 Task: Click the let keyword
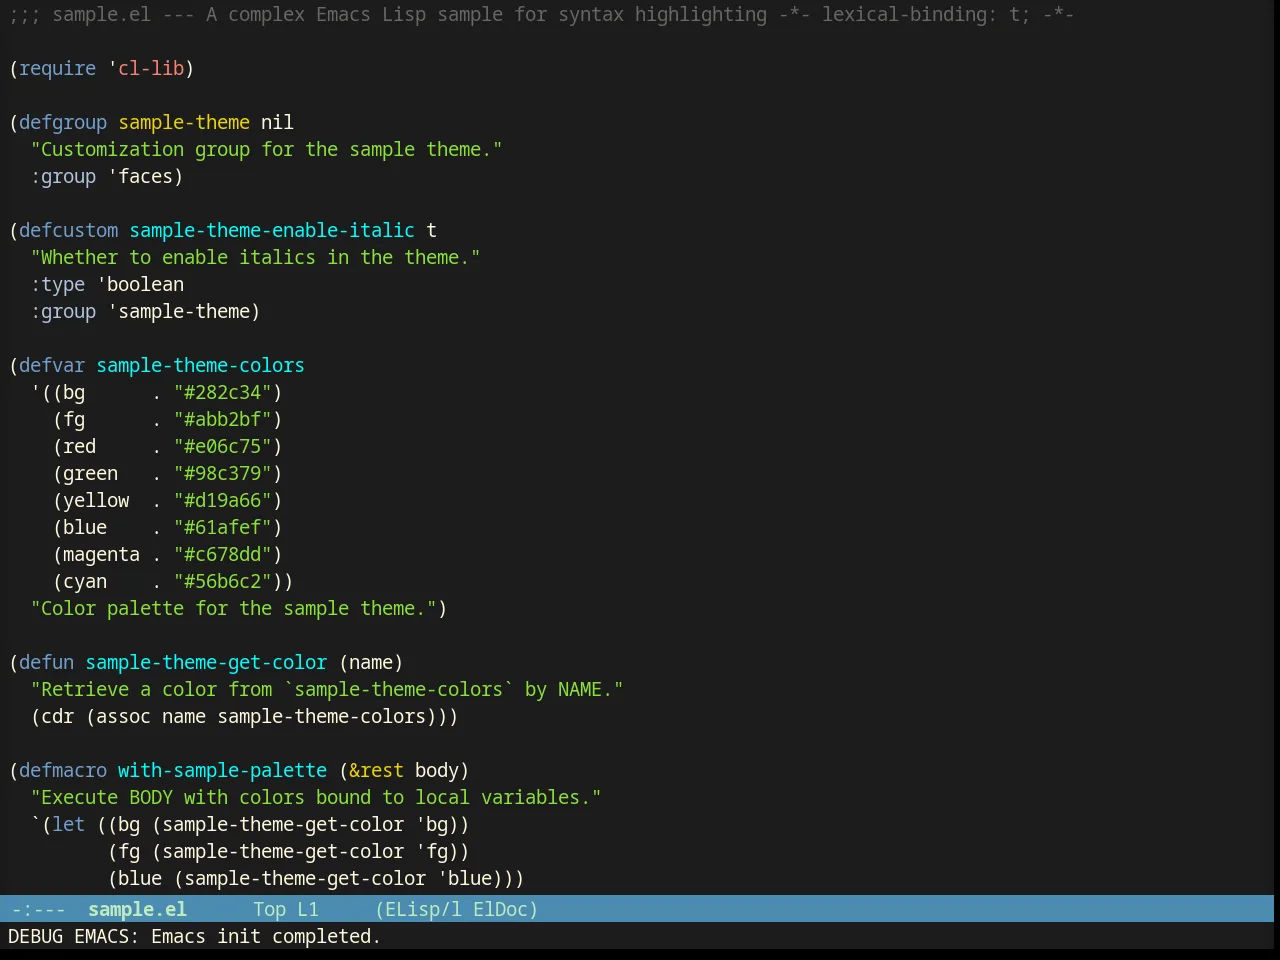pyautogui.click(x=69, y=824)
